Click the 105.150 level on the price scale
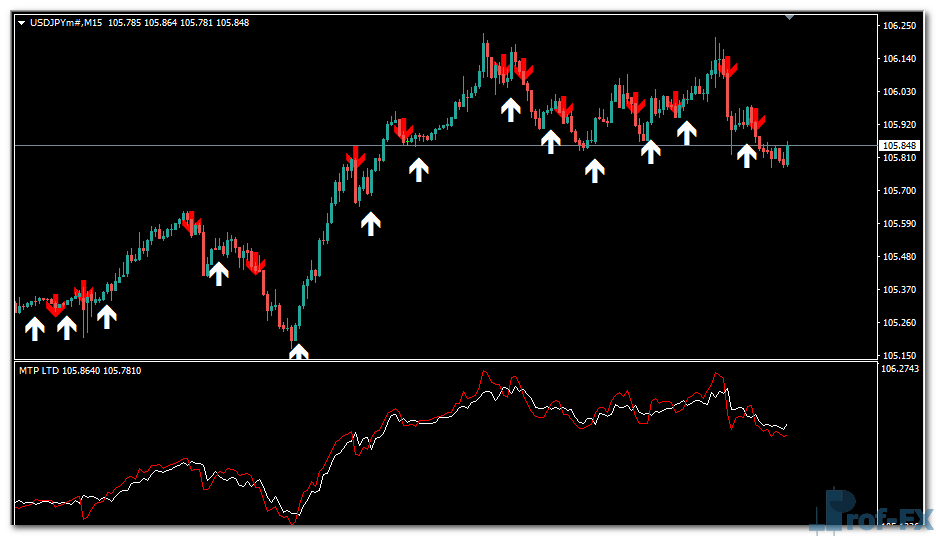Viewport: 936px width, 536px height. point(900,356)
